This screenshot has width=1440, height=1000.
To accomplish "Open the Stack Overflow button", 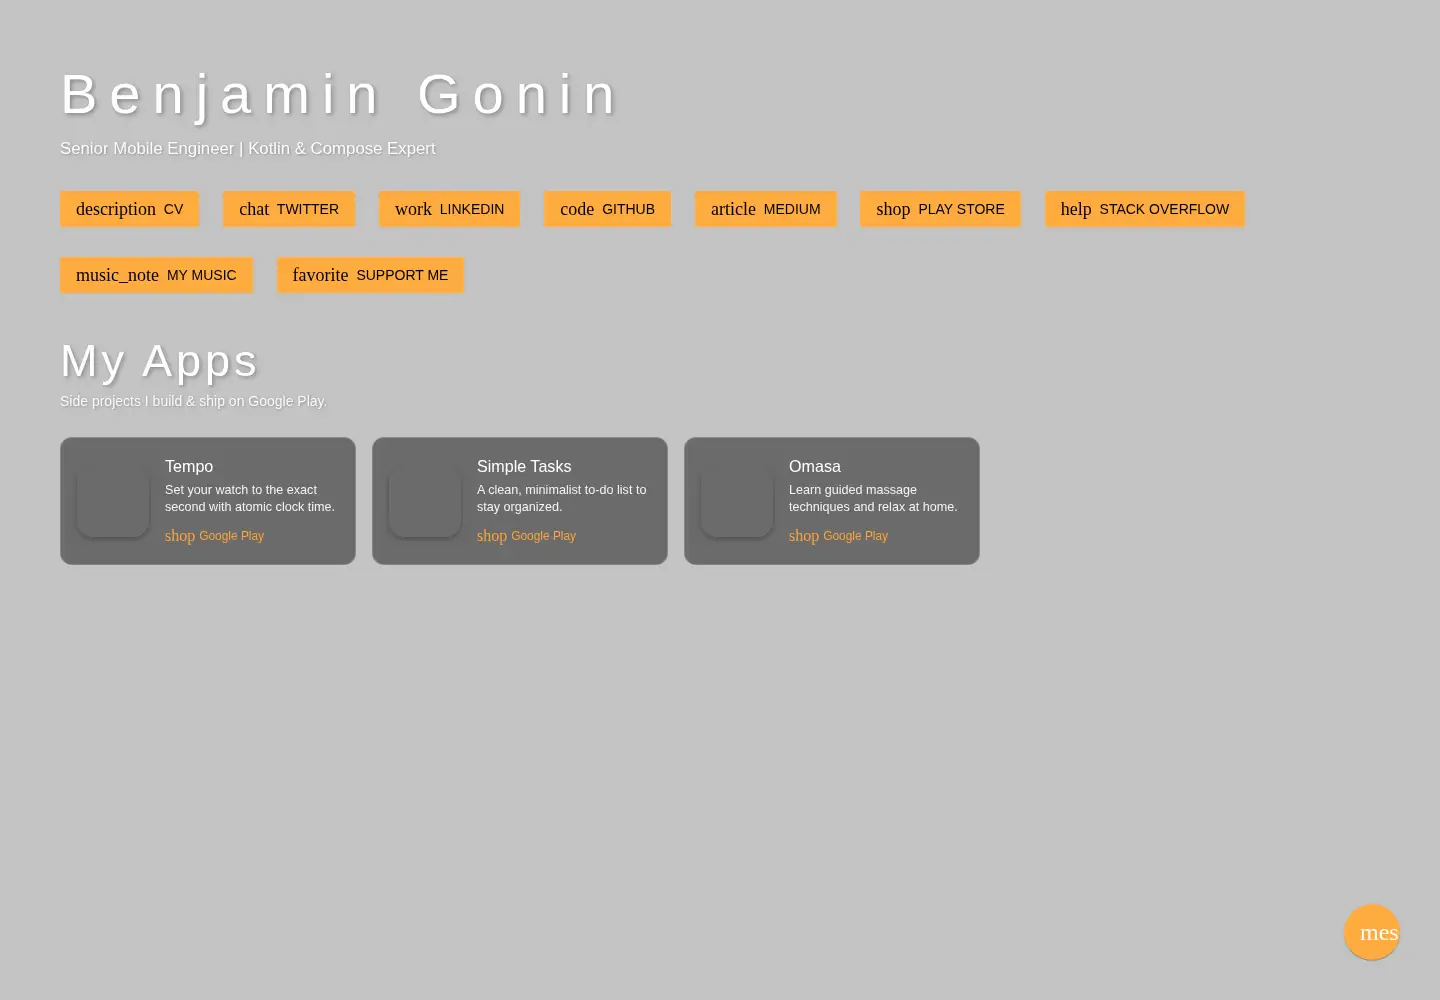I will click(x=1145, y=209).
